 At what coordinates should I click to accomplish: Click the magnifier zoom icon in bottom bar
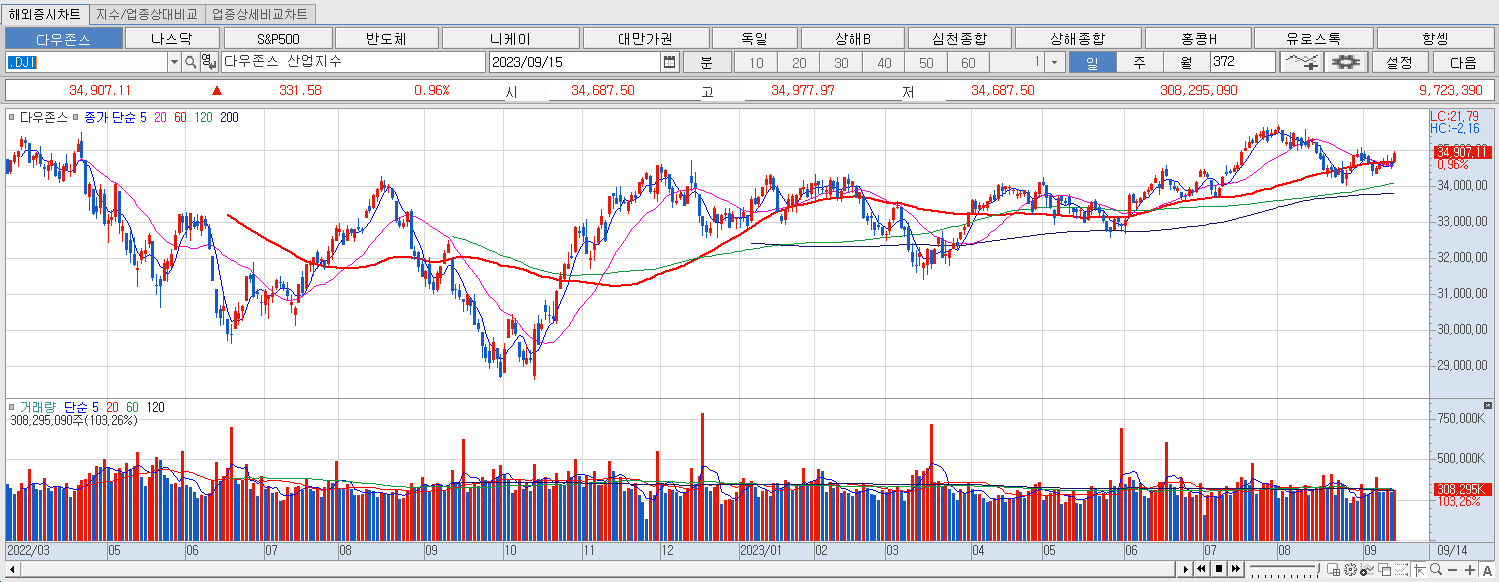click(1436, 569)
